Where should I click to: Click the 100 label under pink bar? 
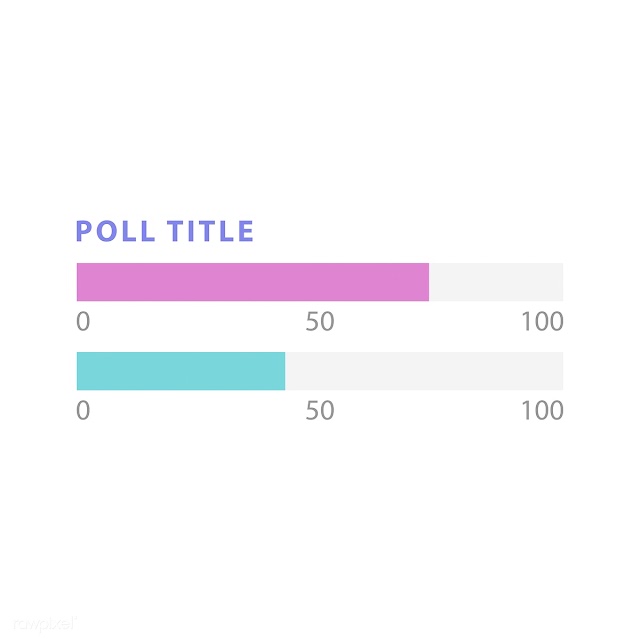point(542,321)
